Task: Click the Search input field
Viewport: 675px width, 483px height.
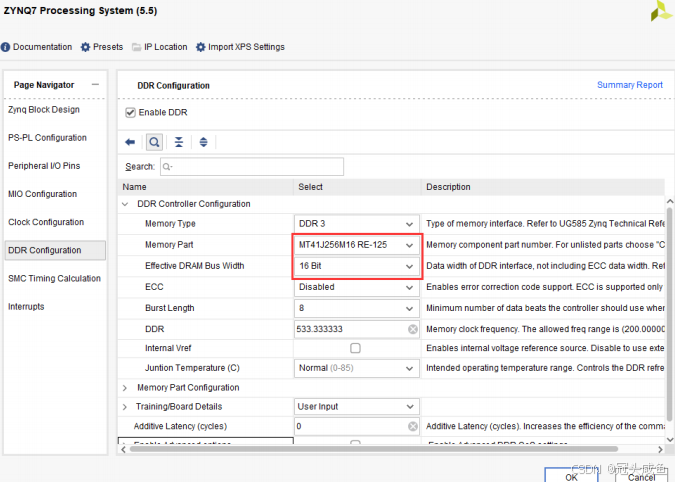Action: (250, 166)
